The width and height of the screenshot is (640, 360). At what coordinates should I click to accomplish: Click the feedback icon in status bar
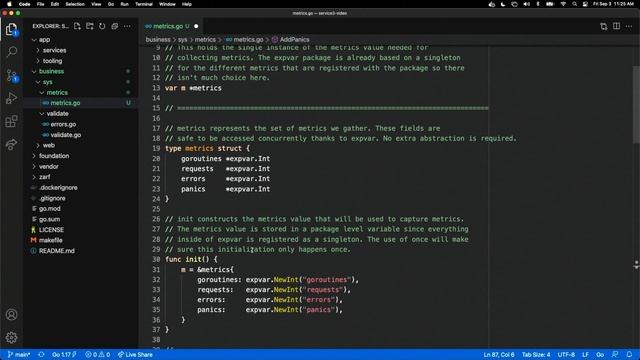[615, 354]
